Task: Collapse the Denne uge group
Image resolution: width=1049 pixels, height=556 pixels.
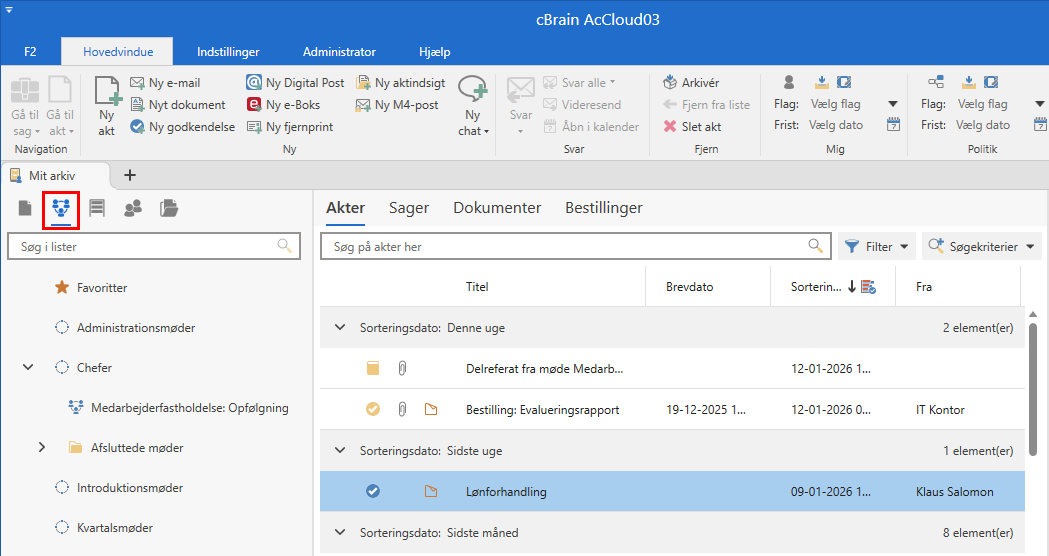Action: (340, 328)
